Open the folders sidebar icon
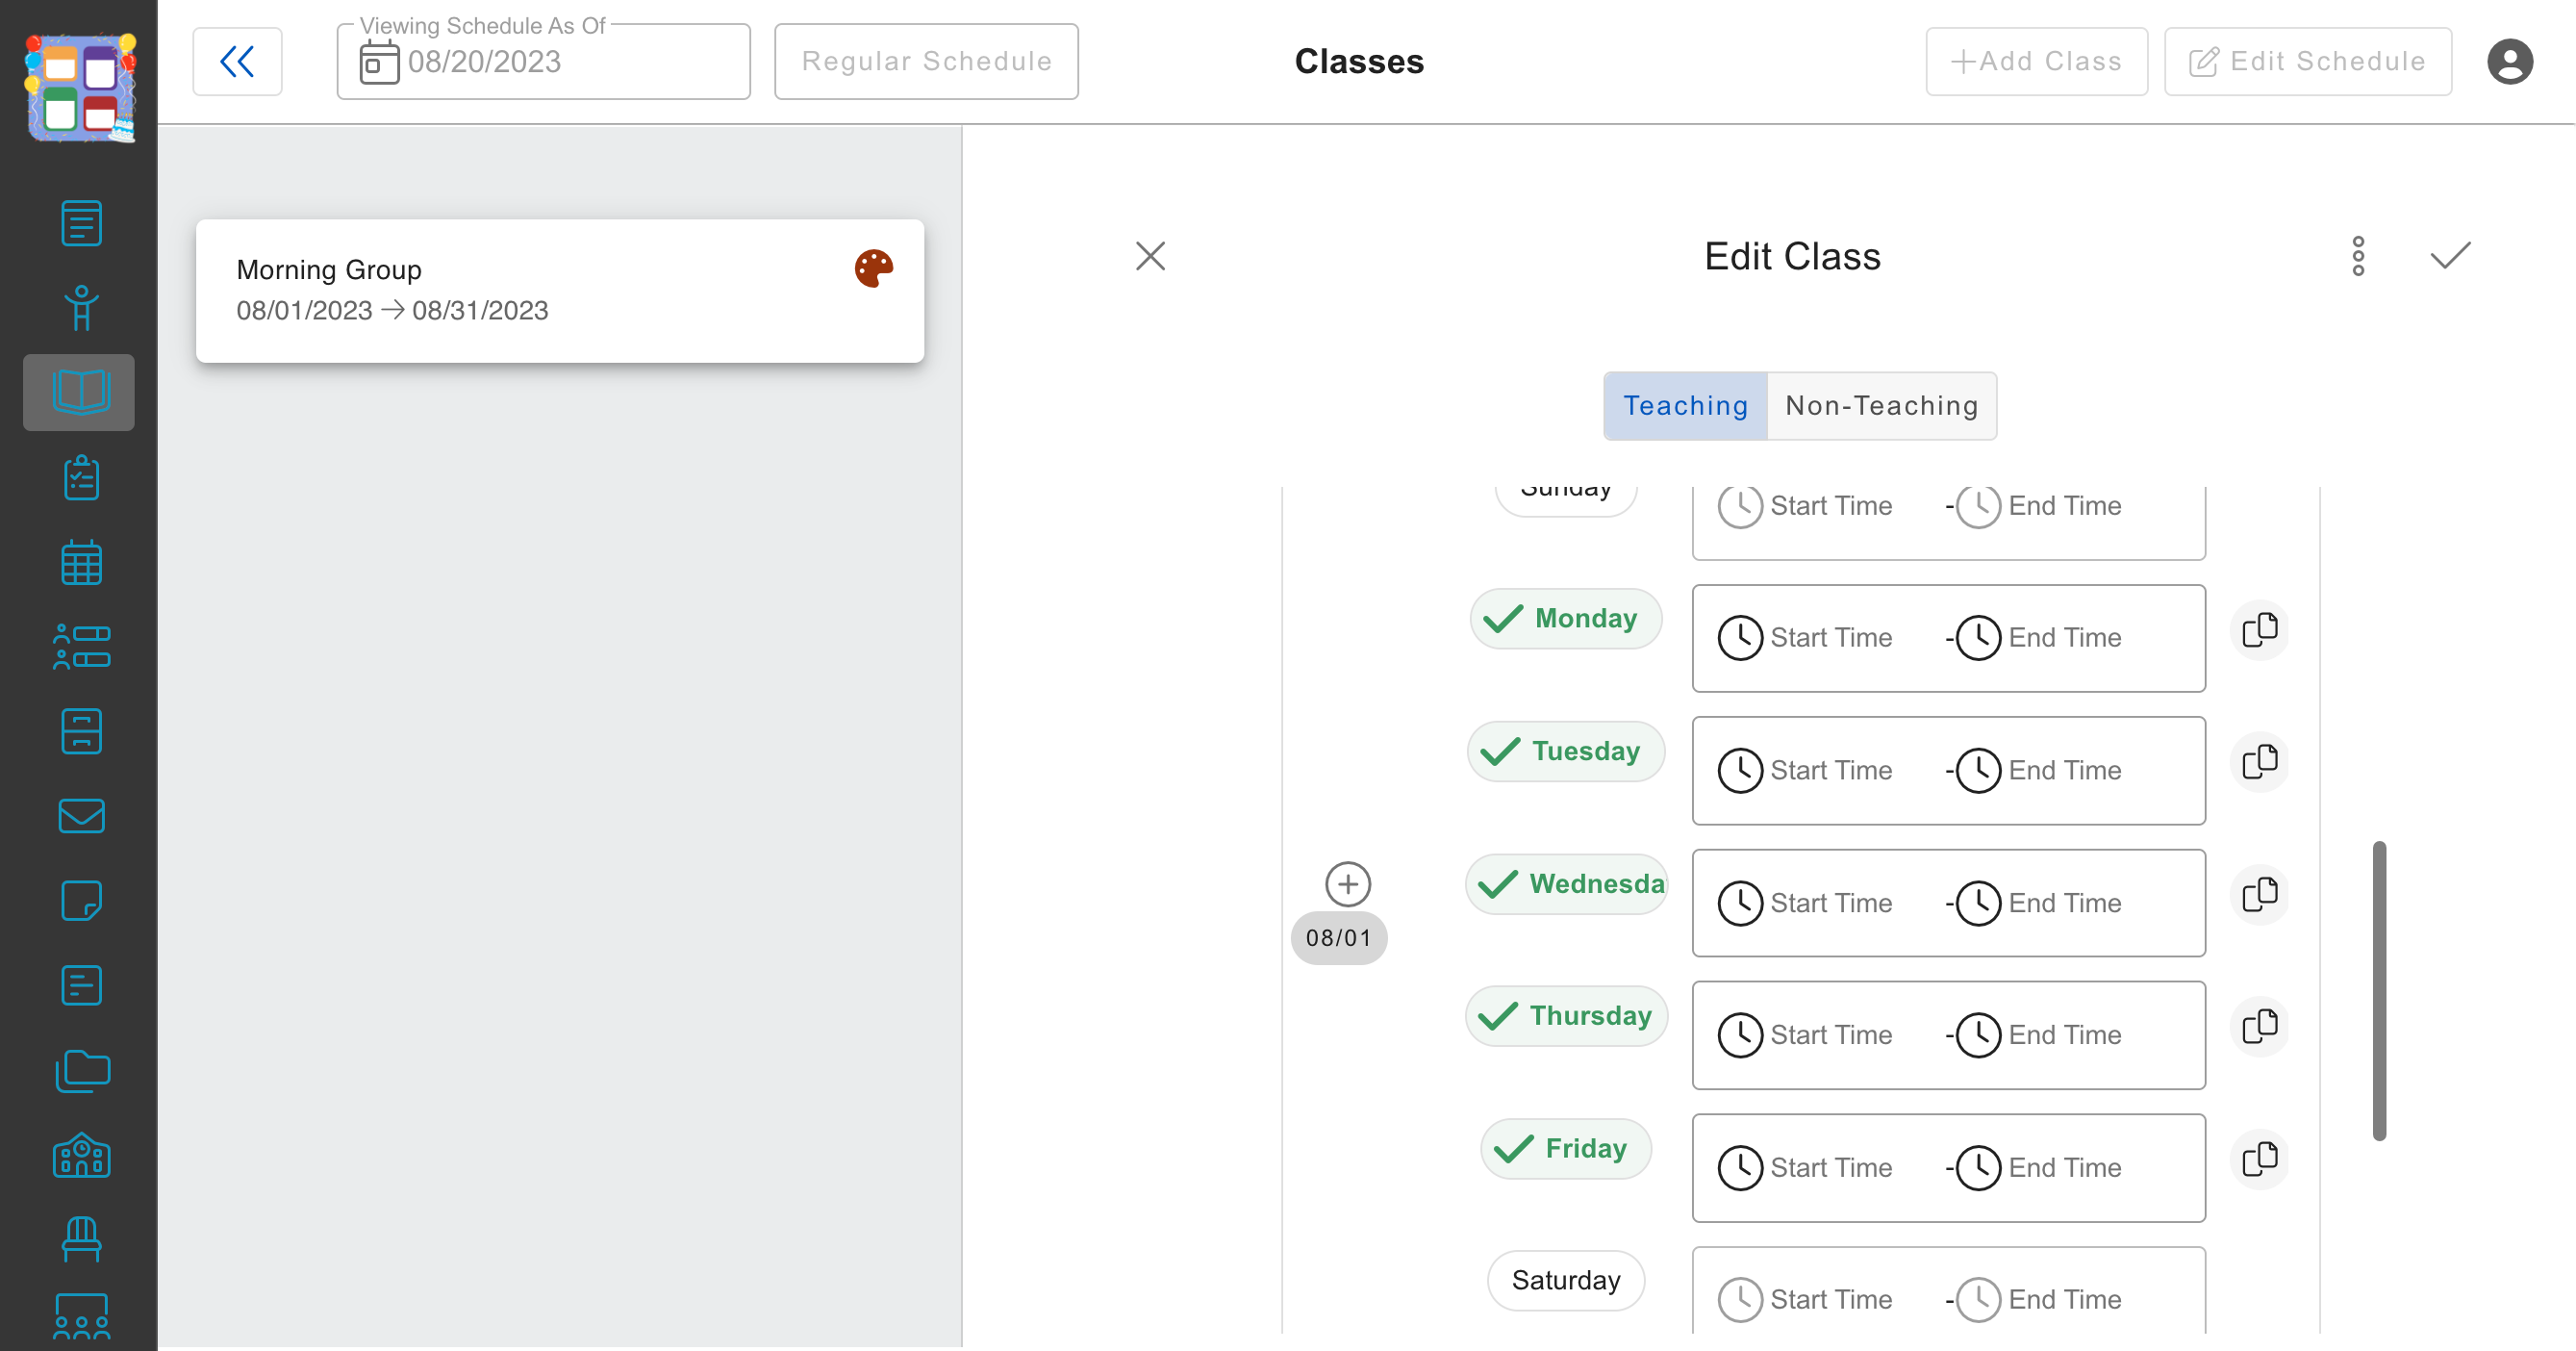The height and width of the screenshot is (1351, 2576). [x=81, y=1071]
